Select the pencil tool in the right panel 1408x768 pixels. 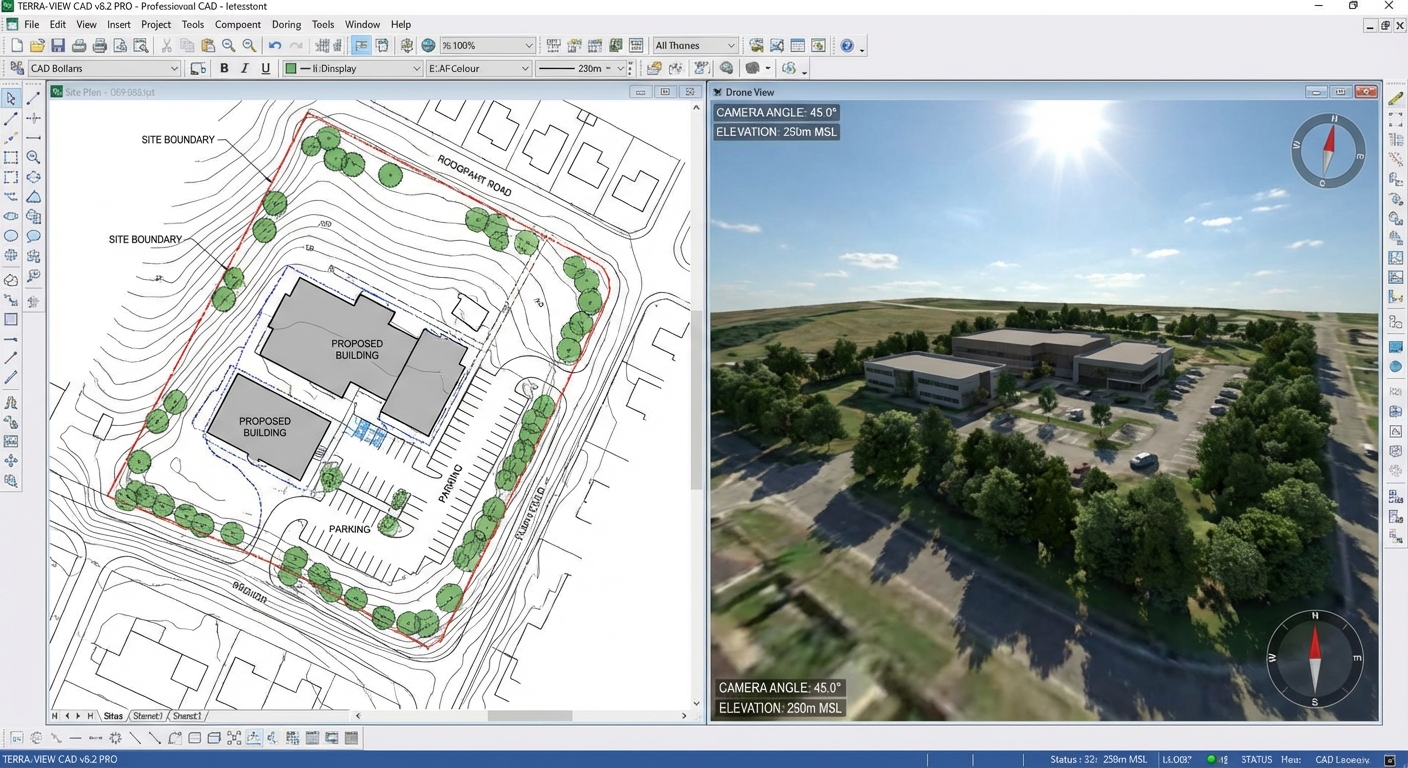tap(1396, 98)
